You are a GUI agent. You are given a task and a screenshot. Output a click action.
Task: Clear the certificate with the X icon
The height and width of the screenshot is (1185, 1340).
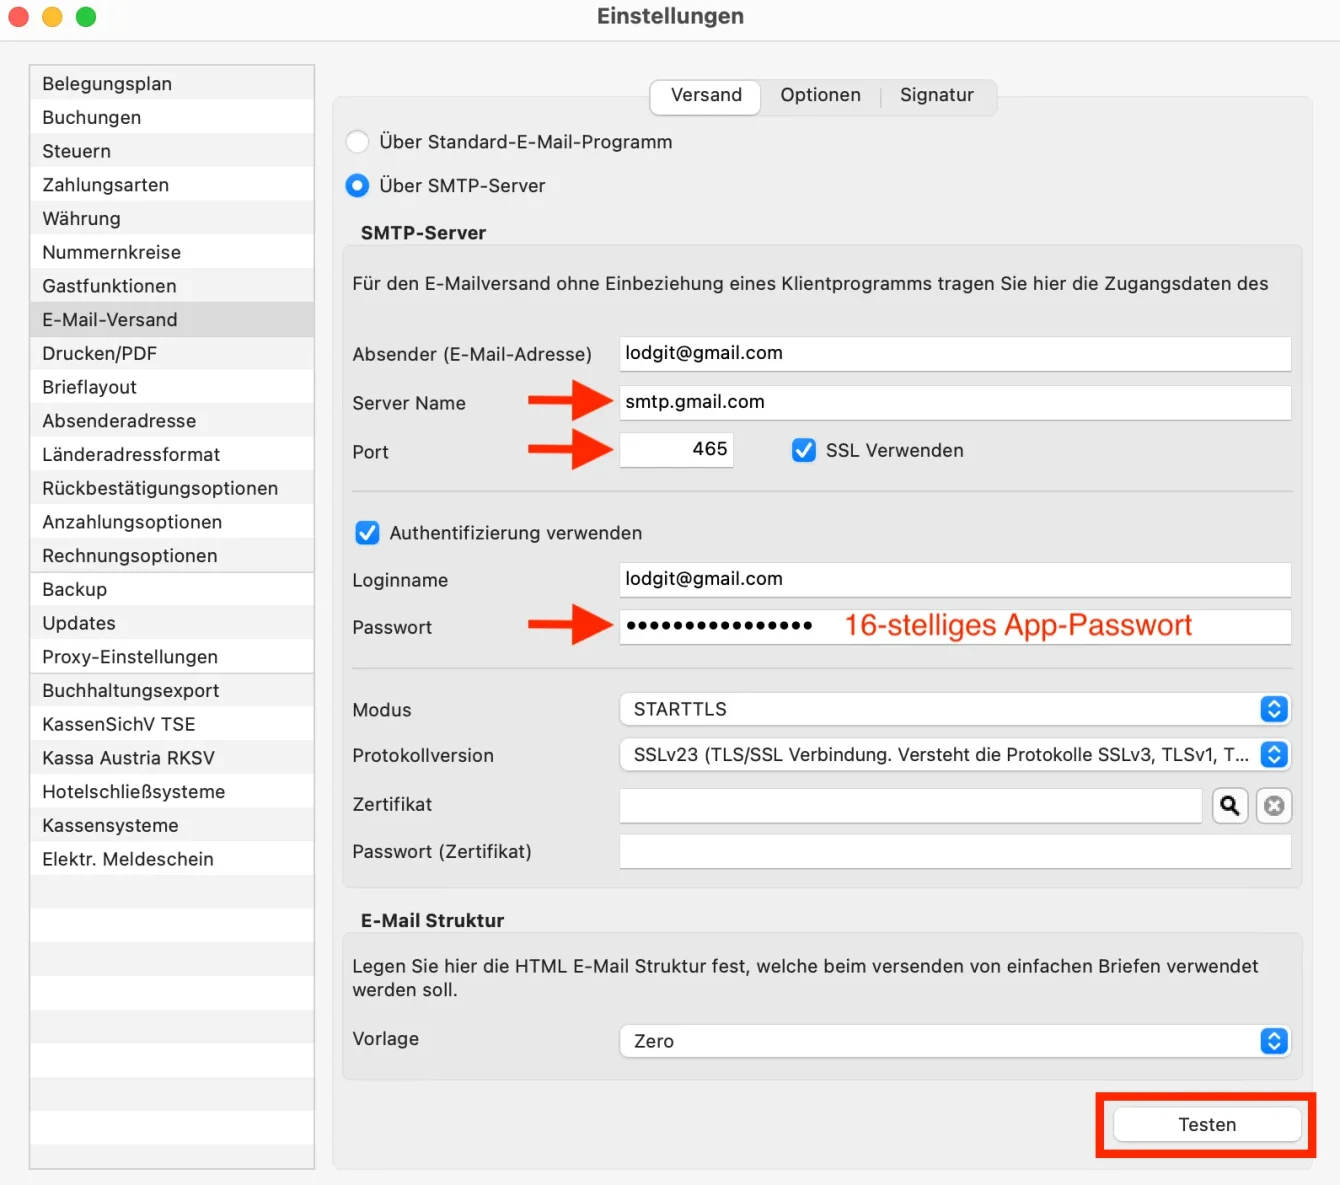(x=1274, y=805)
